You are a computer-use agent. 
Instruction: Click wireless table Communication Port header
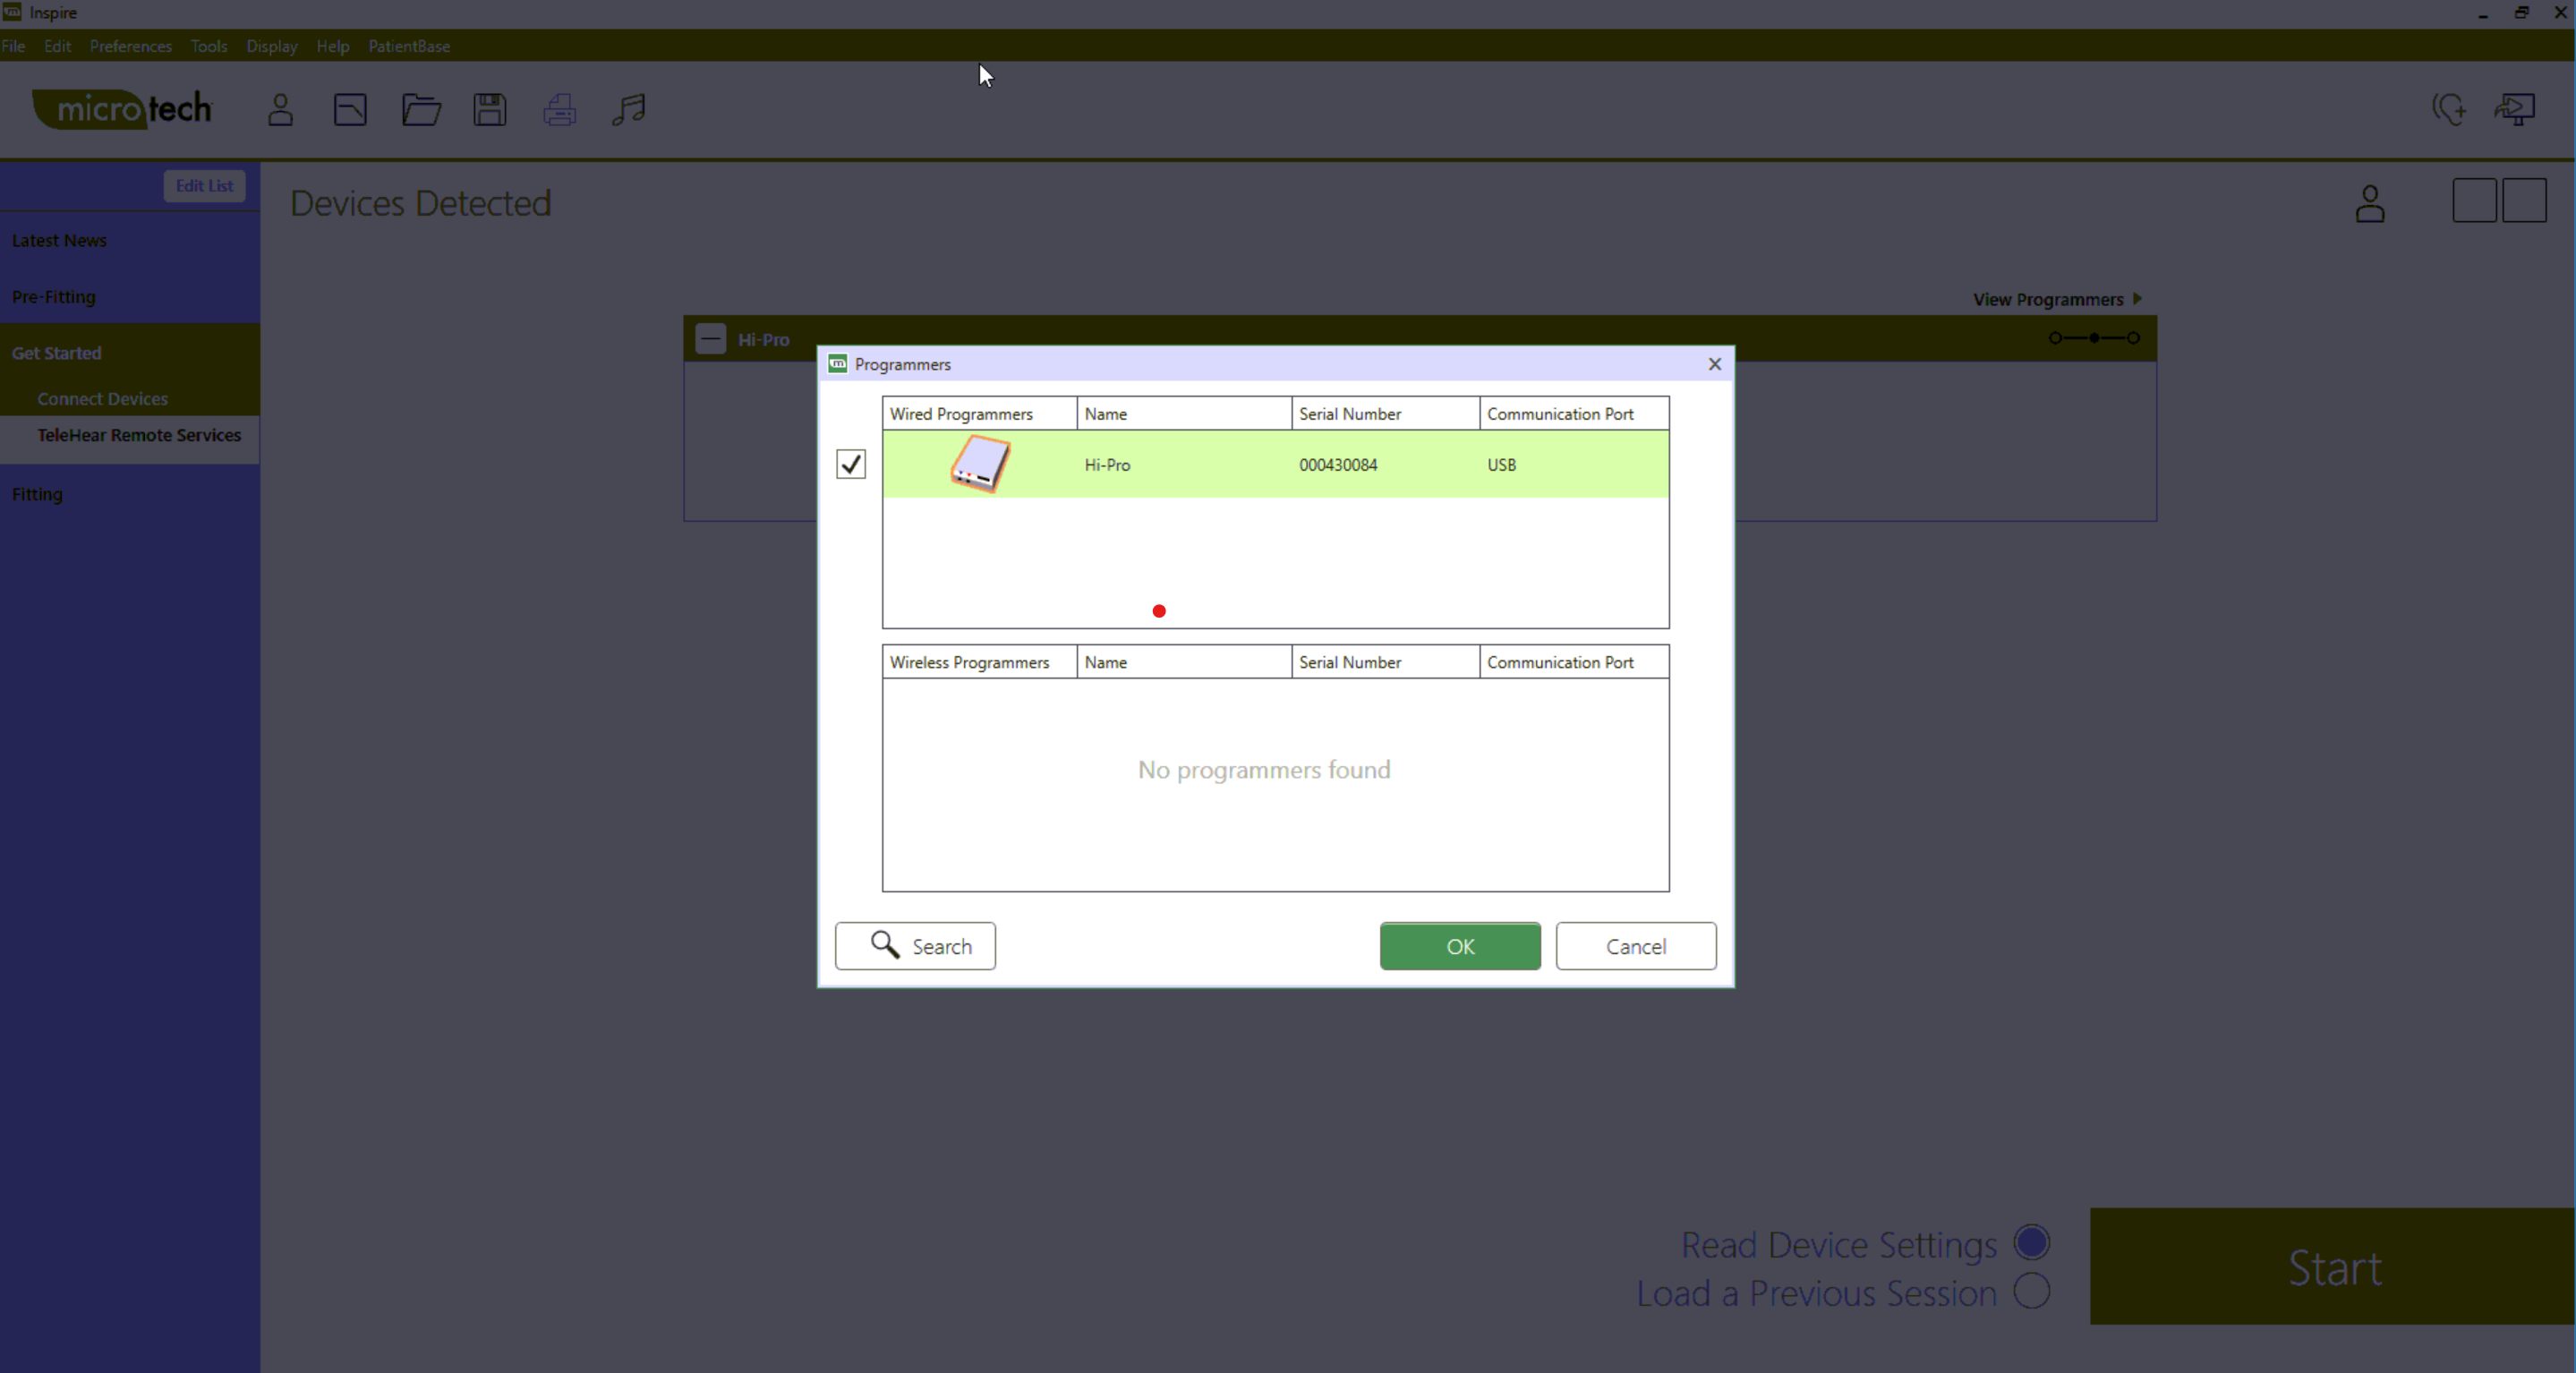coord(1574,662)
